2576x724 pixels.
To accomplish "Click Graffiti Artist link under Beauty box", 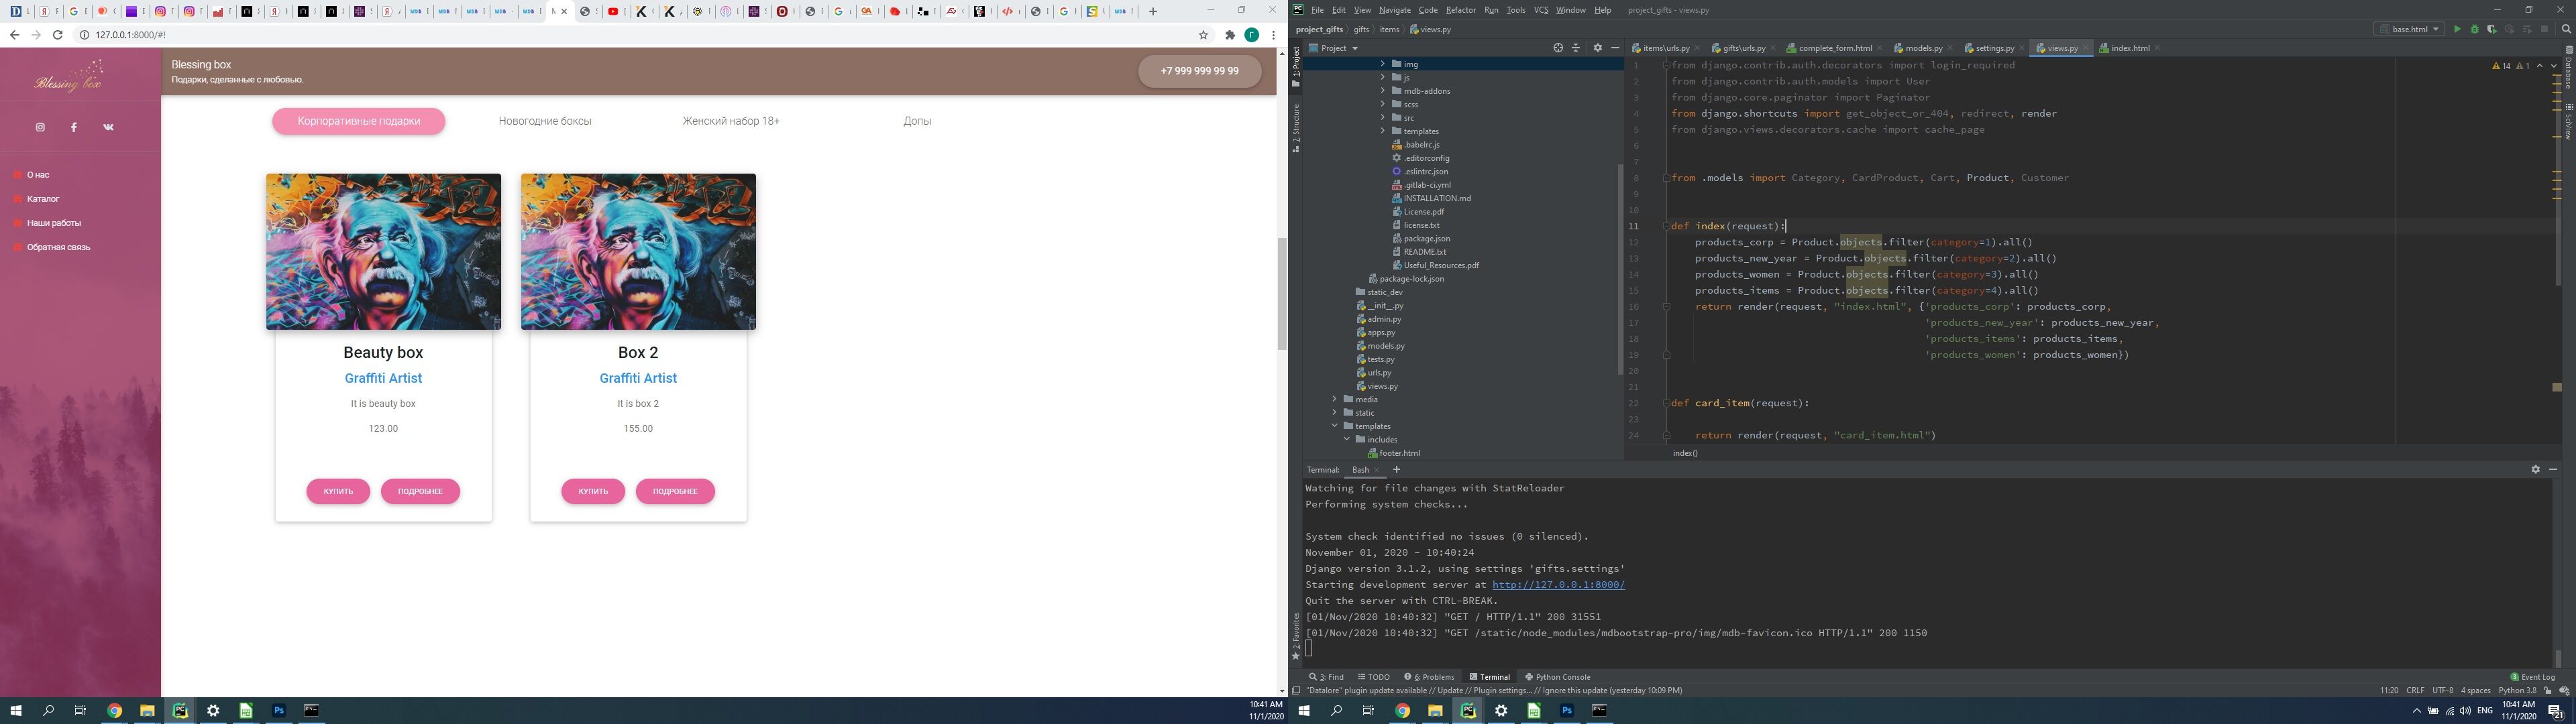I will (383, 378).
